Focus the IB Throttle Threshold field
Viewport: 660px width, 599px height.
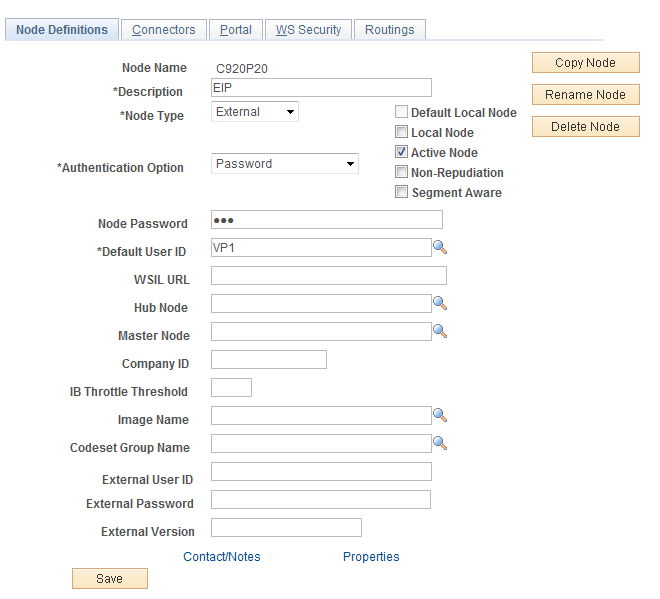(x=232, y=387)
